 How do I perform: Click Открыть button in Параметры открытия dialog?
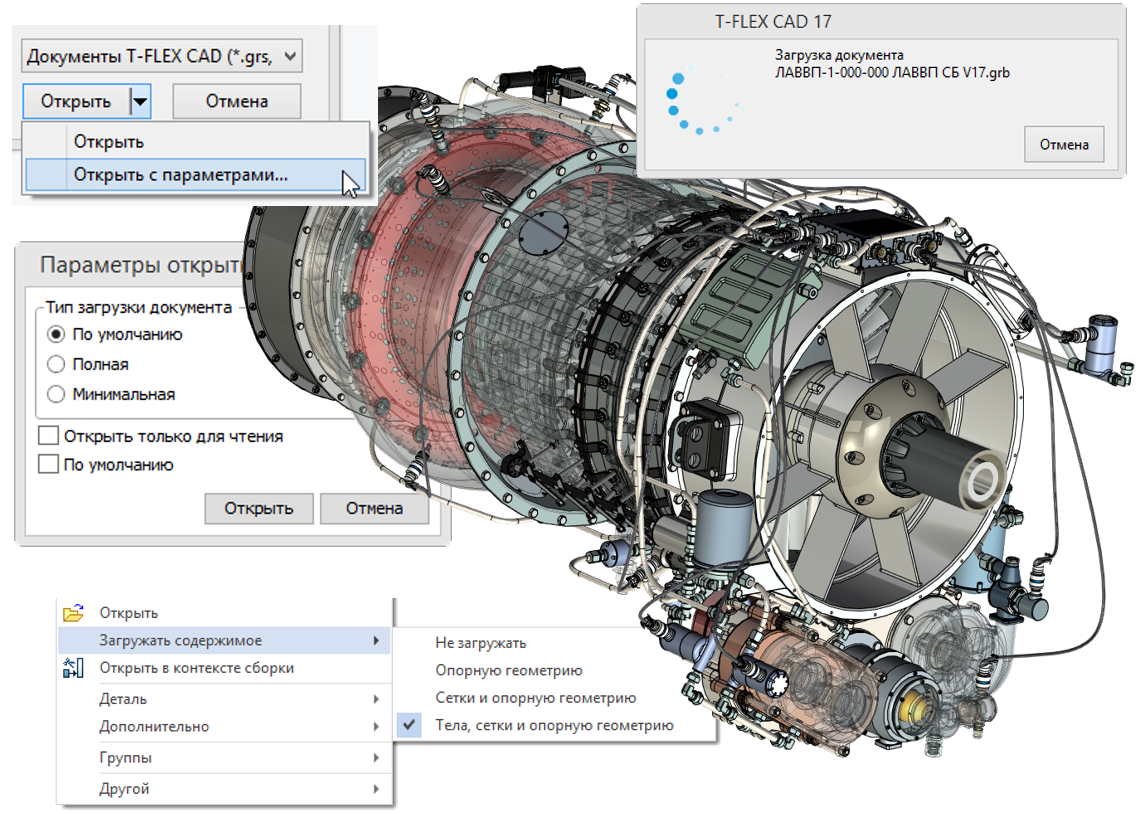tap(259, 508)
